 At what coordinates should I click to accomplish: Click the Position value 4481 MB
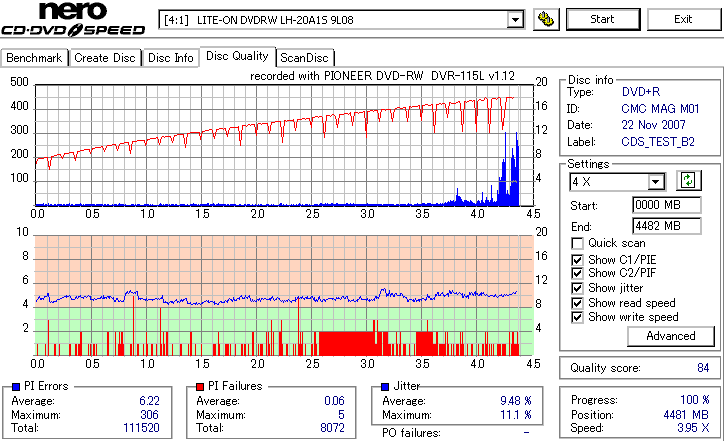(686, 415)
